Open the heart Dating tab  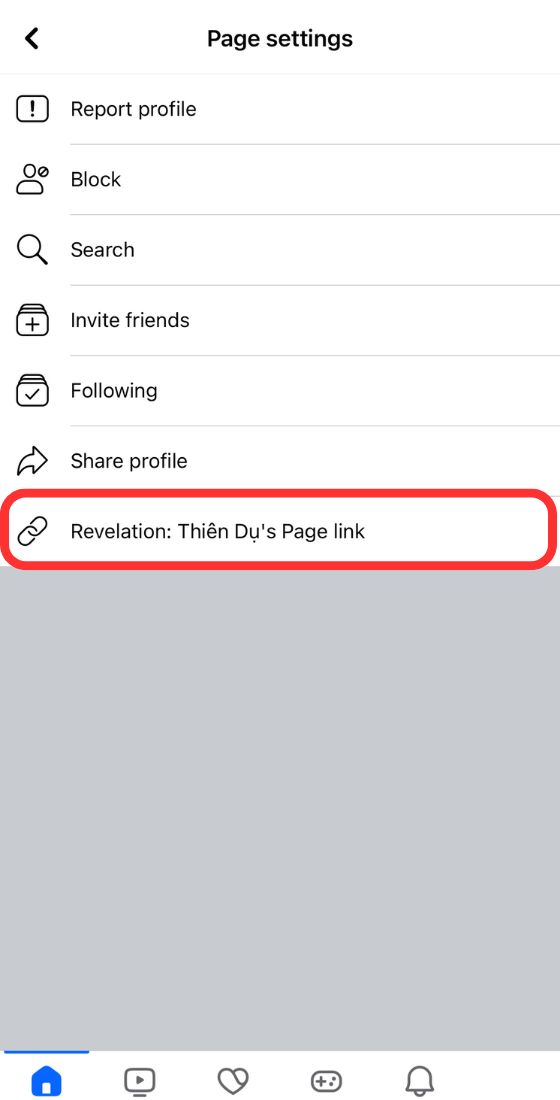(233, 1080)
